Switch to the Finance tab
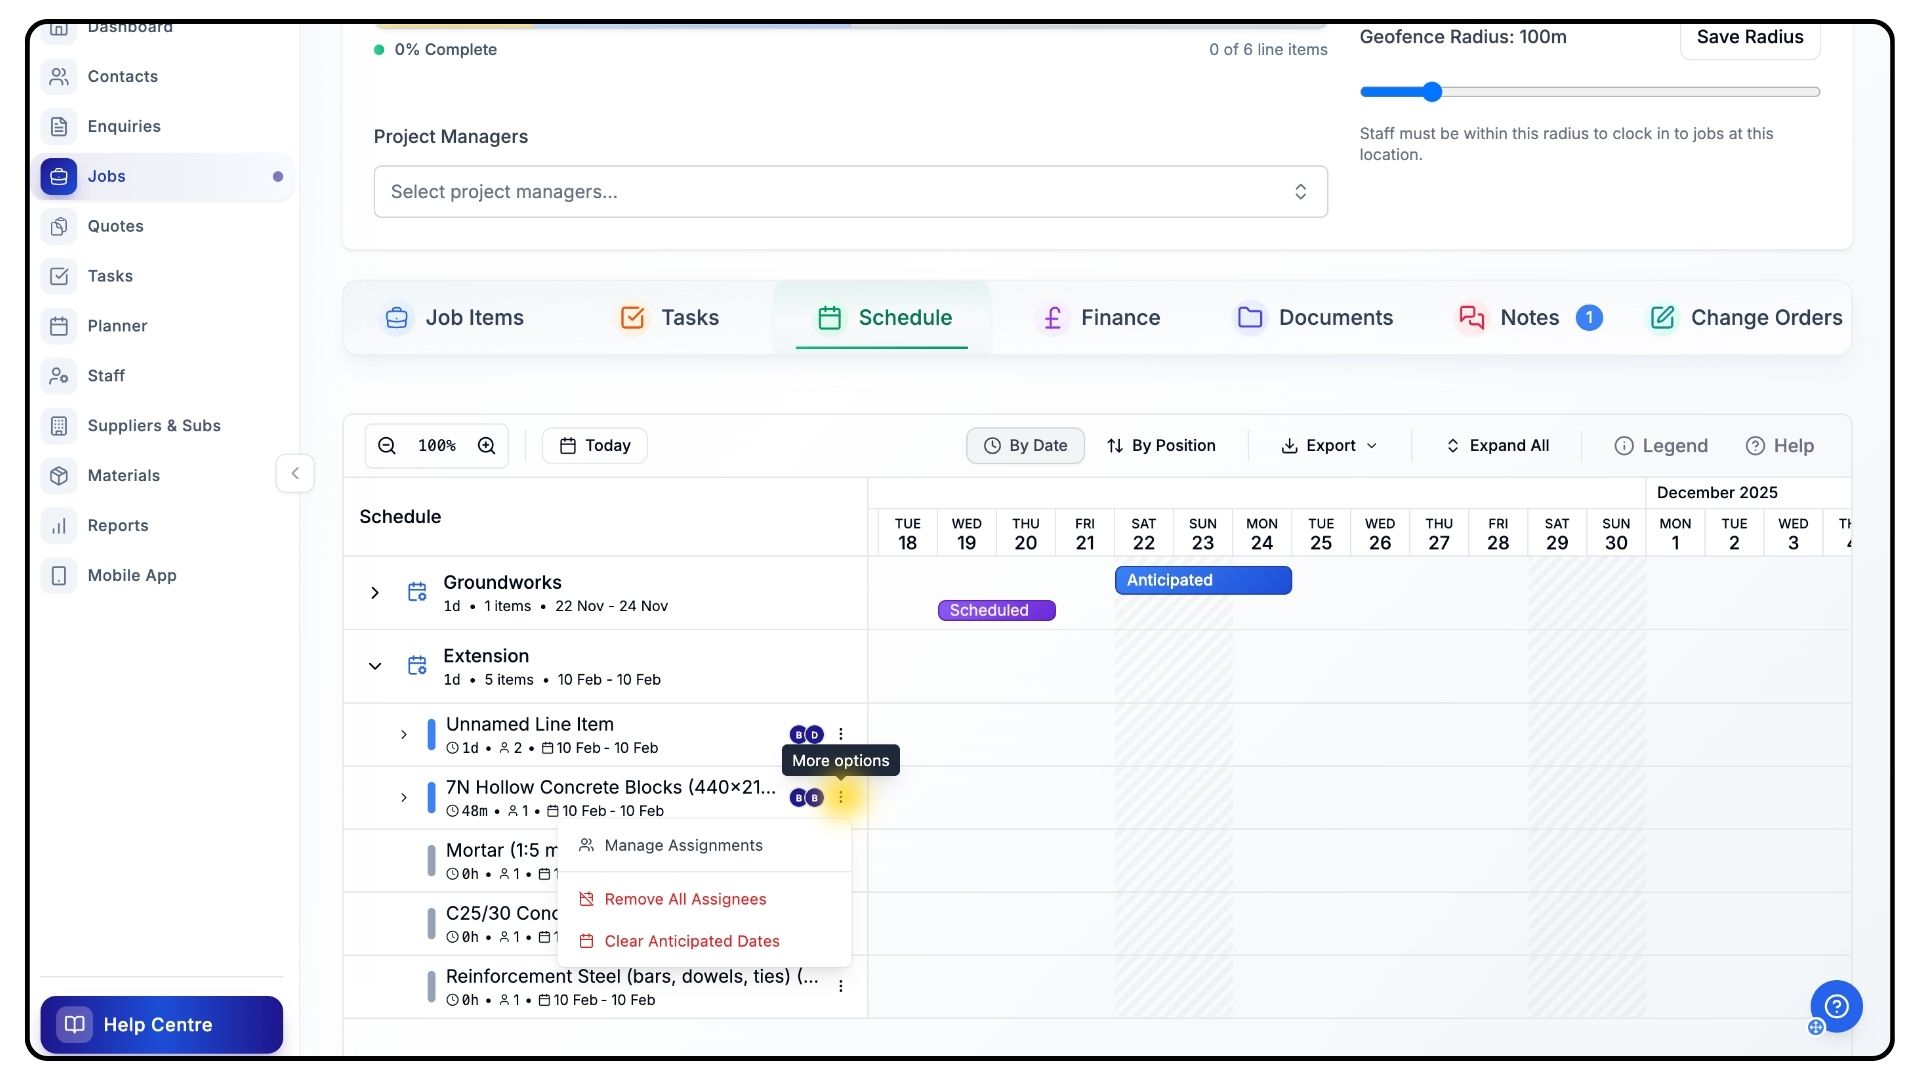Screen dimensions: 1920x1080 [1099, 318]
